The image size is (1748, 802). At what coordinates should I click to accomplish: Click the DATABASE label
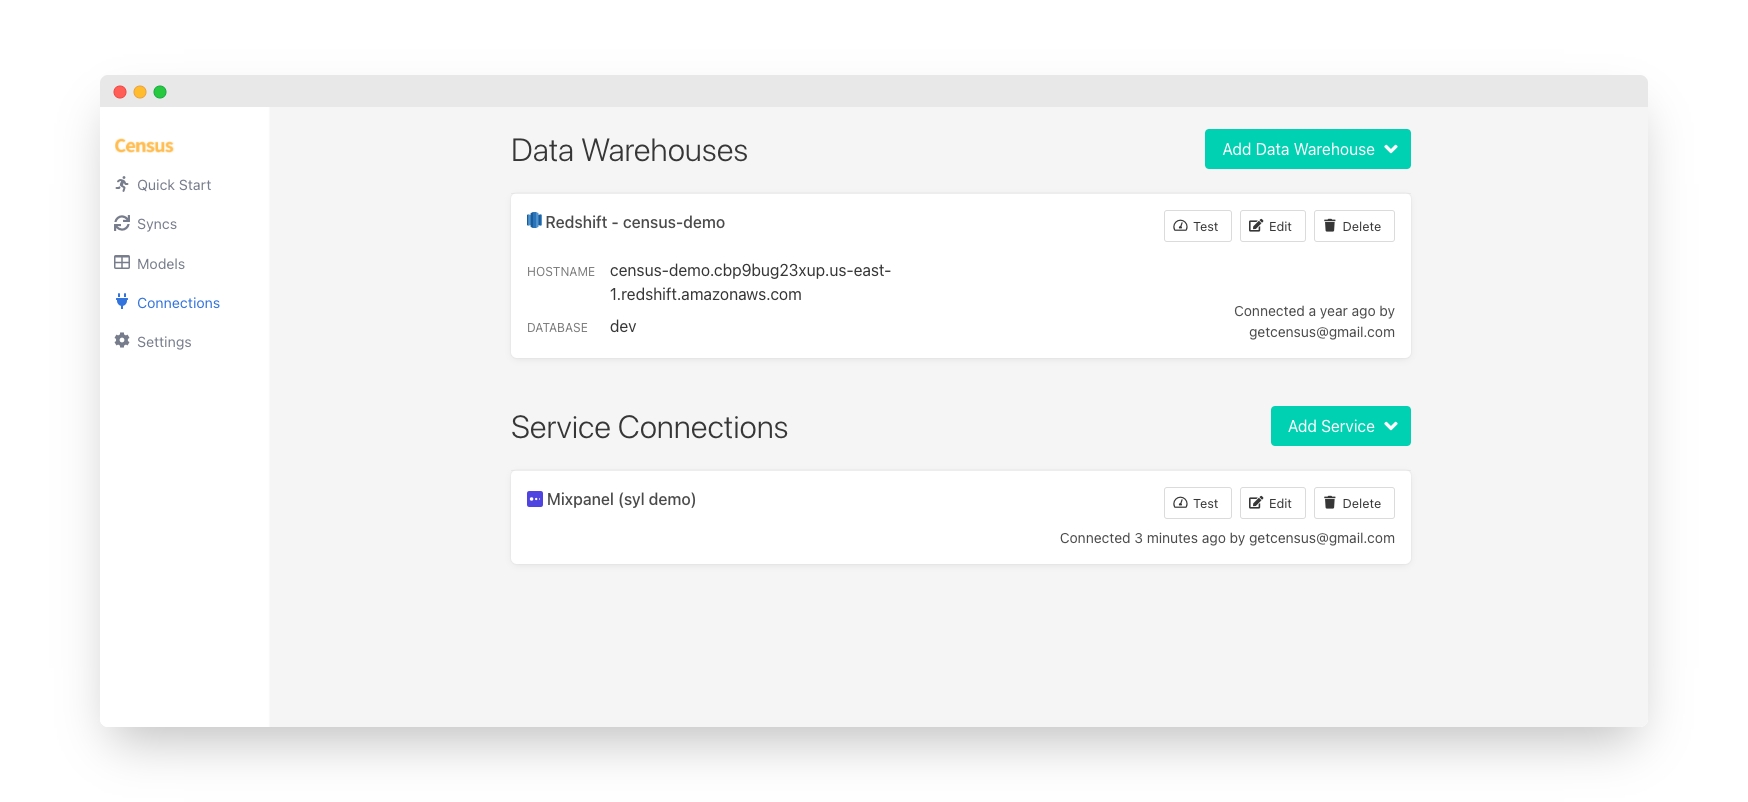pyautogui.click(x=557, y=328)
